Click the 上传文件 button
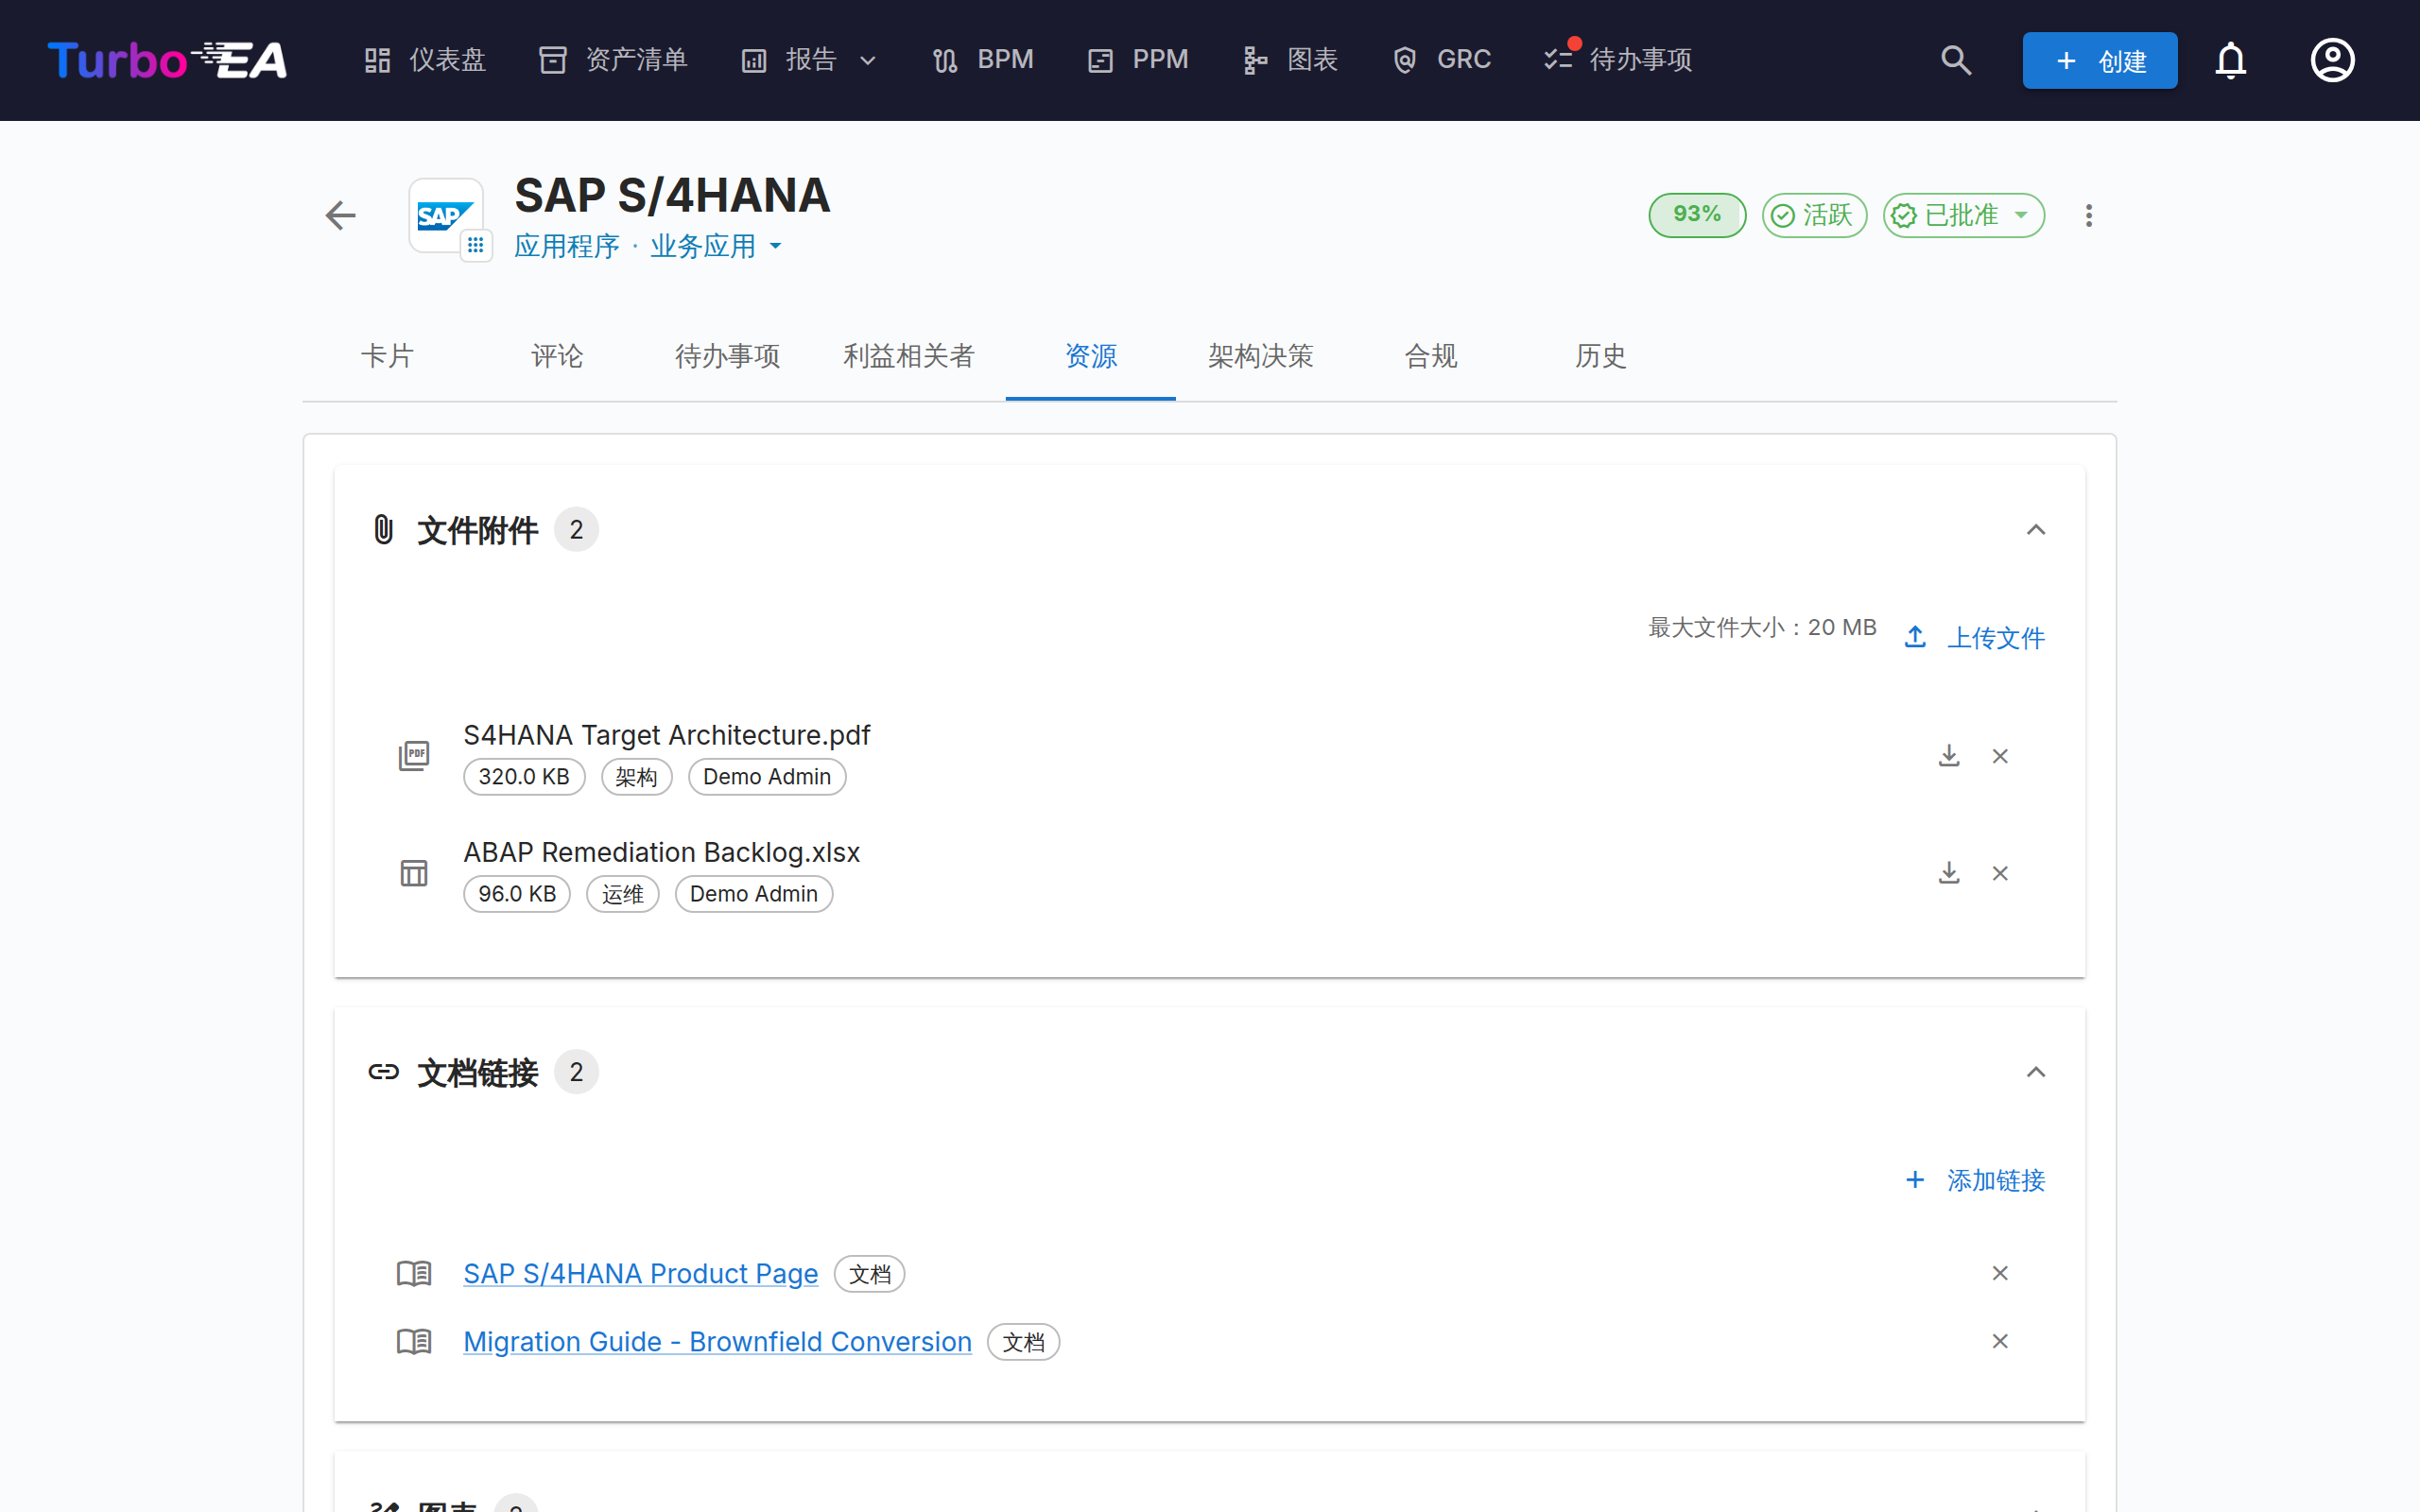The width and height of the screenshot is (2420, 1512). (1974, 637)
